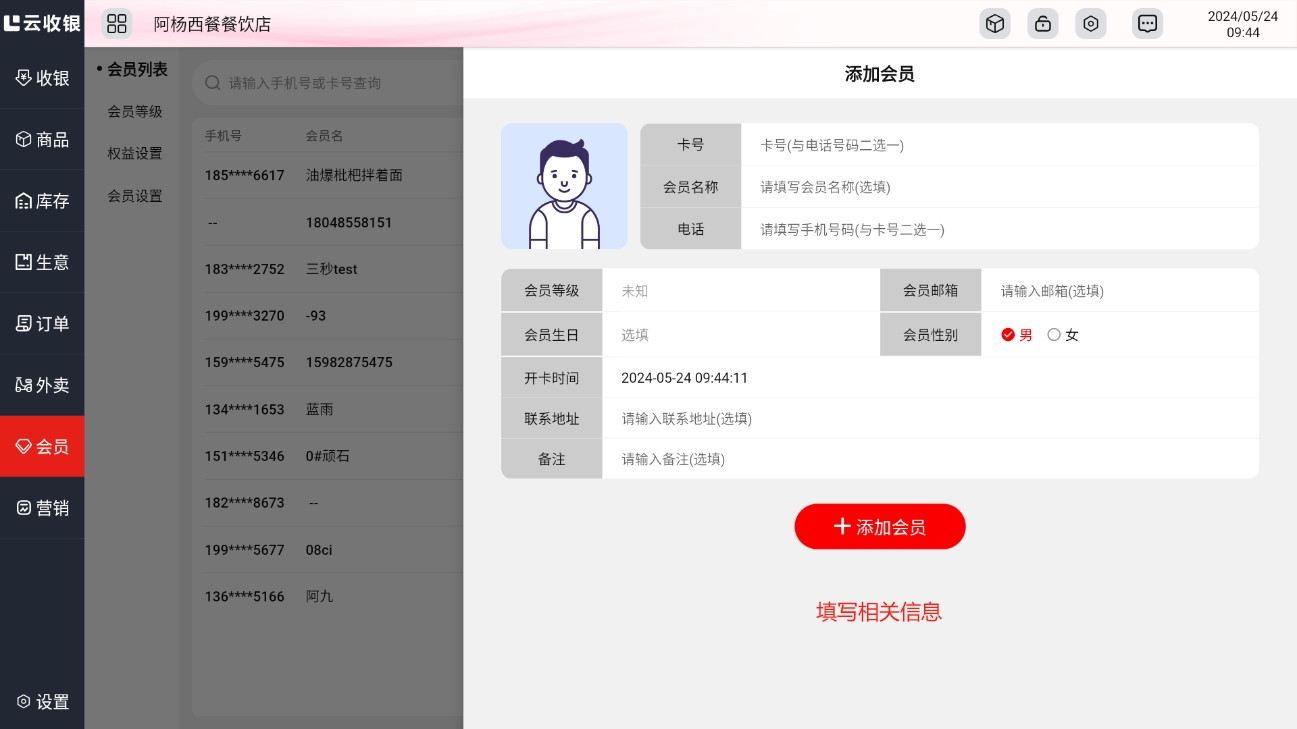Screen dimensions: 1297x729
Task: Open the message chat icon
Action: coord(1147,24)
